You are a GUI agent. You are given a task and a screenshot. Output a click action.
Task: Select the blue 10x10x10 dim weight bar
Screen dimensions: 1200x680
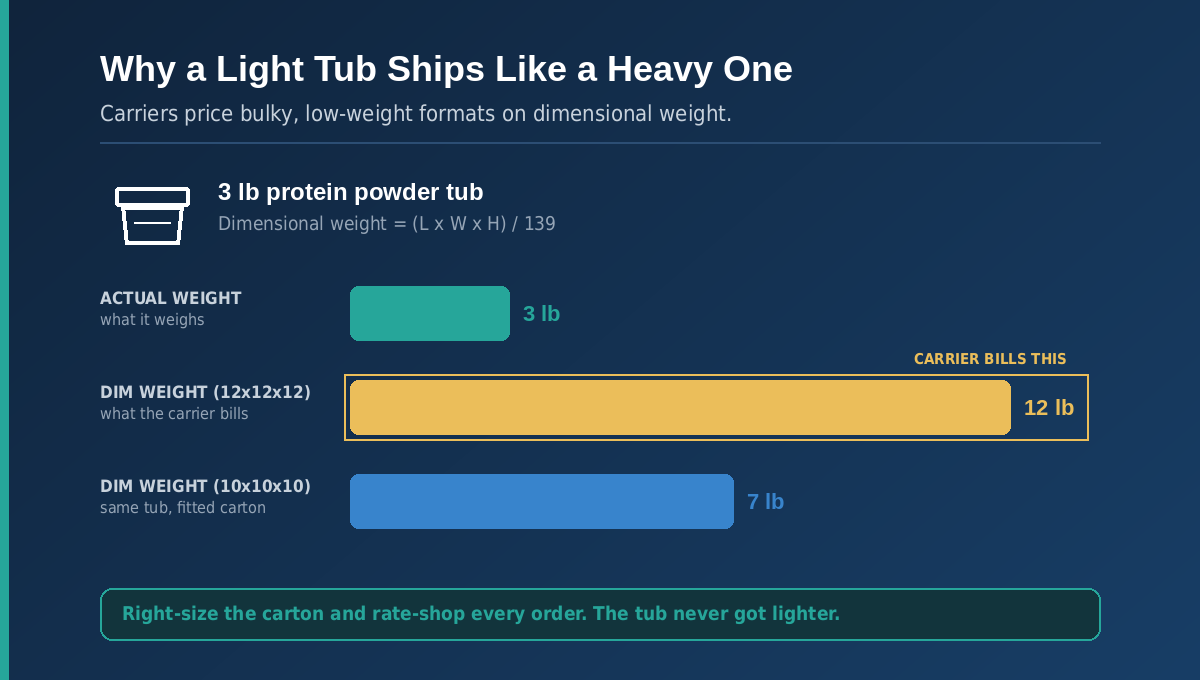pyautogui.click(x=542, y=501)
